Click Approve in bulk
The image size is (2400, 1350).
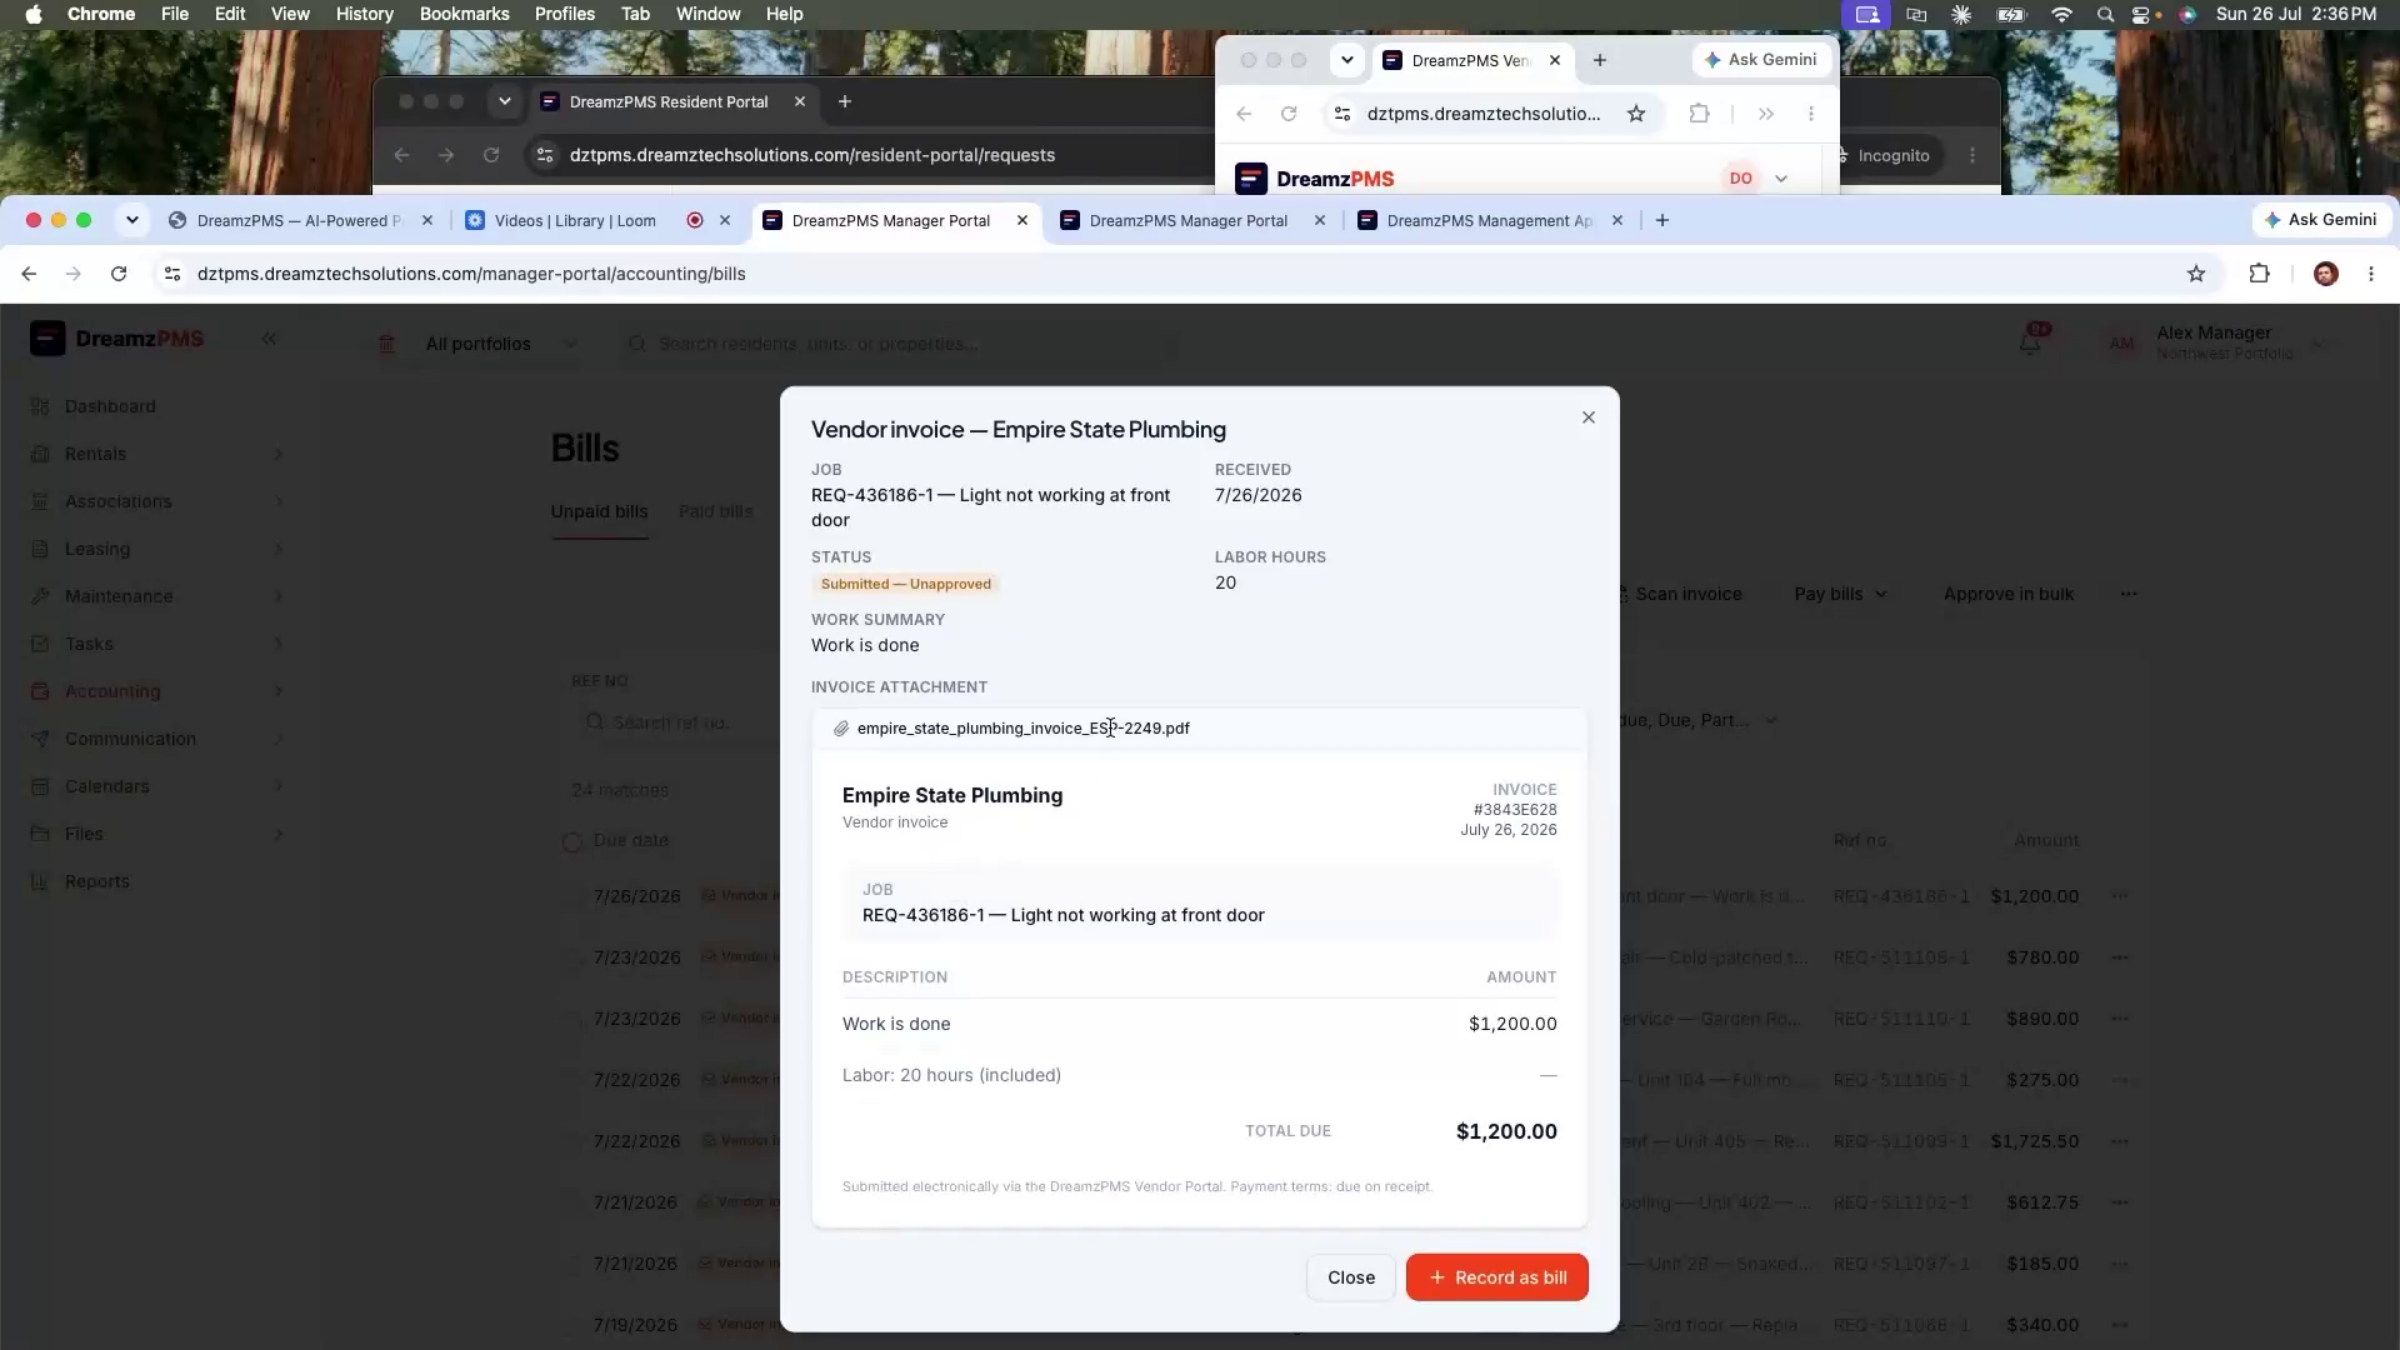click(2008, 594)
